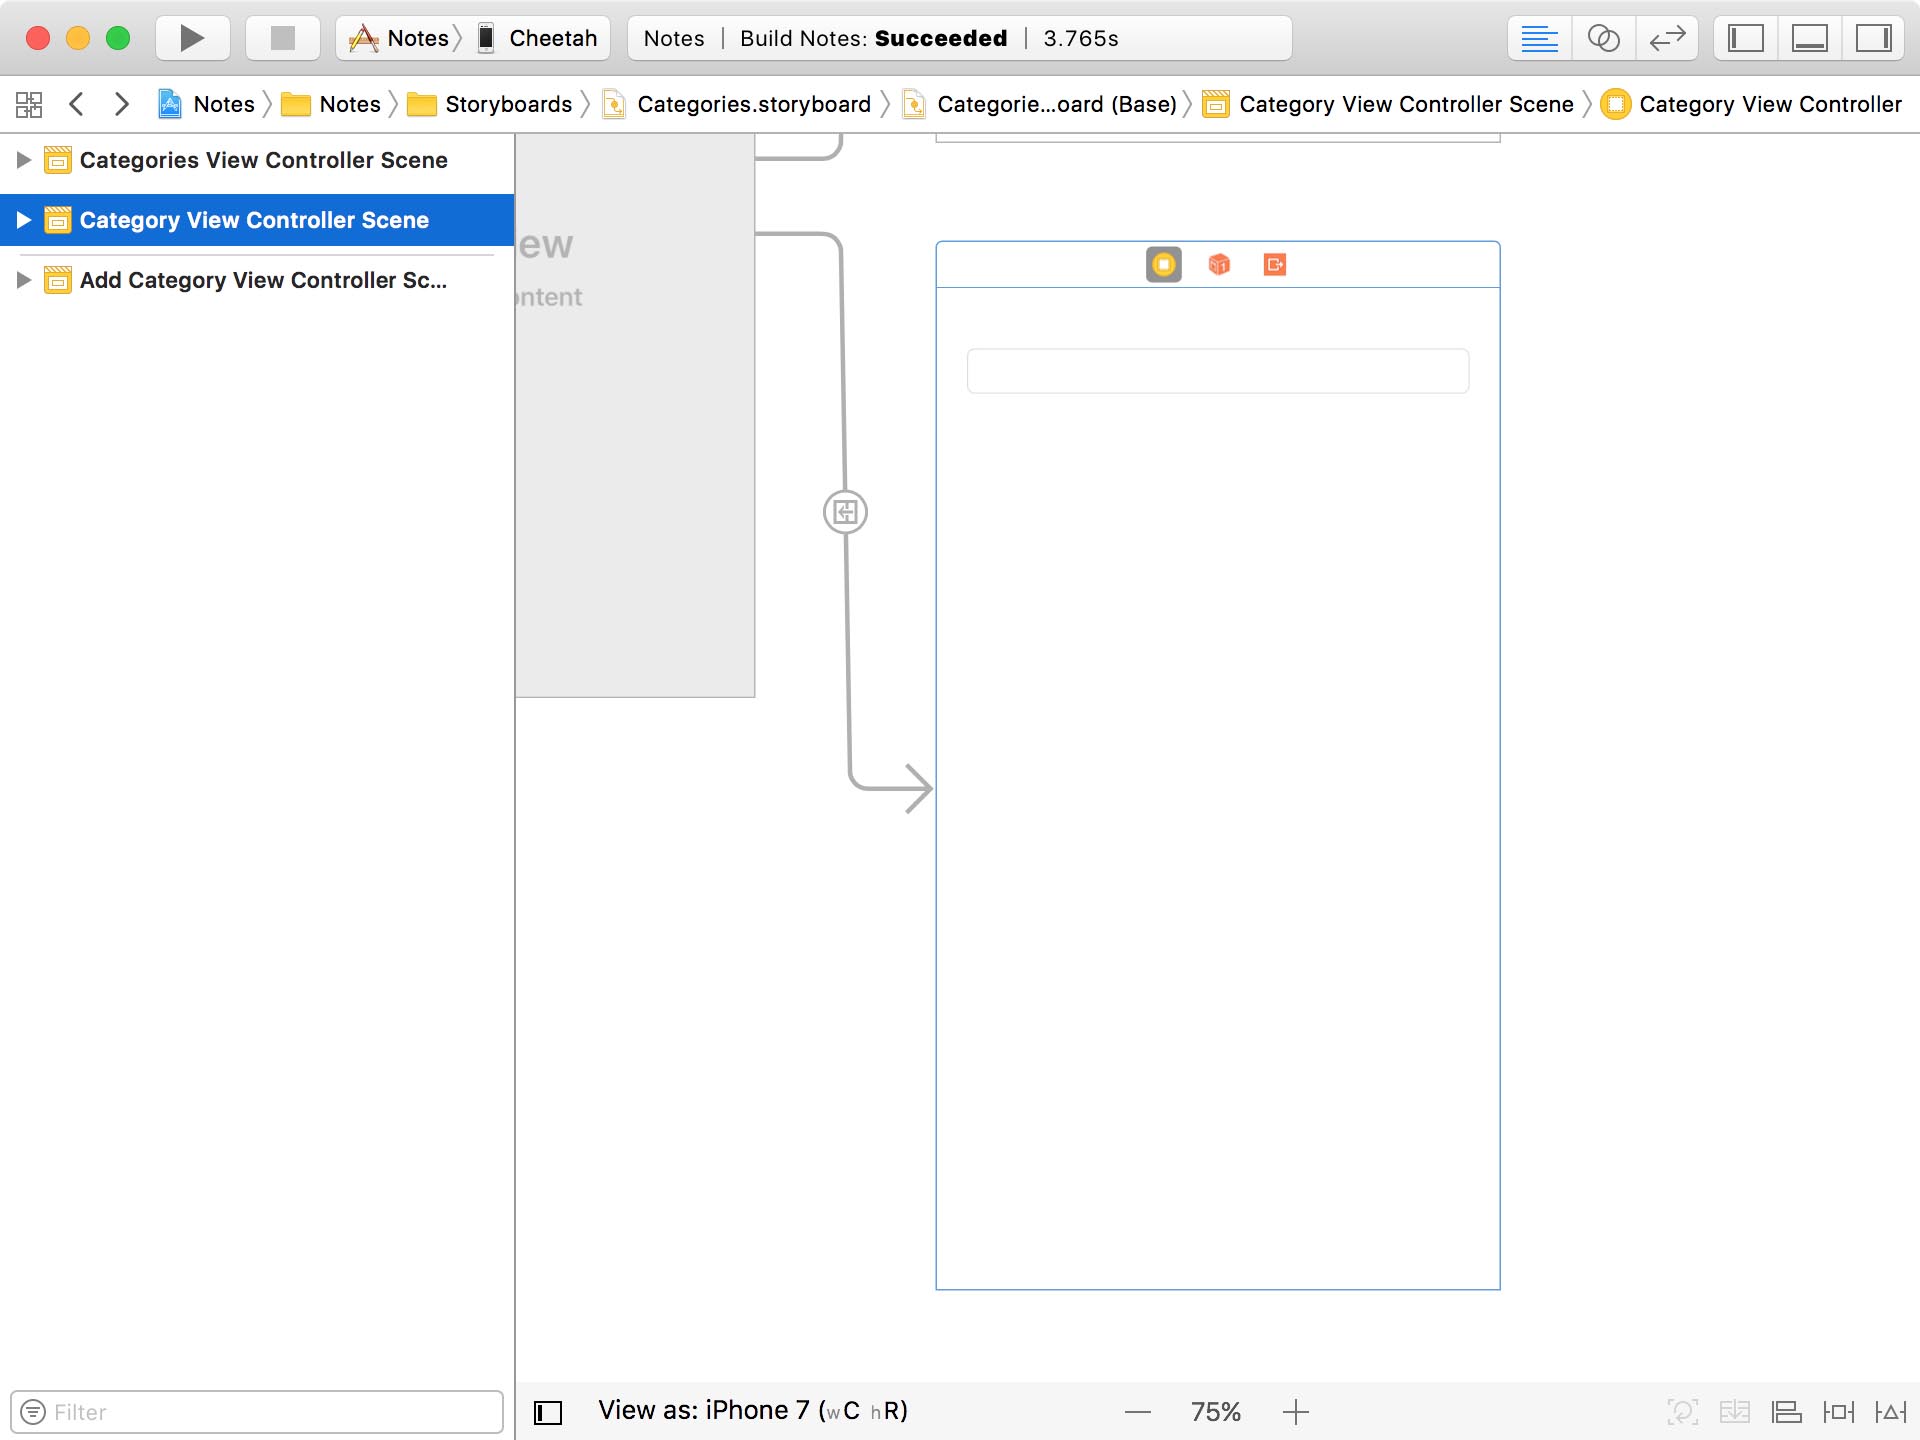Click the View as: iPhone 7 button

point(752,1410)
